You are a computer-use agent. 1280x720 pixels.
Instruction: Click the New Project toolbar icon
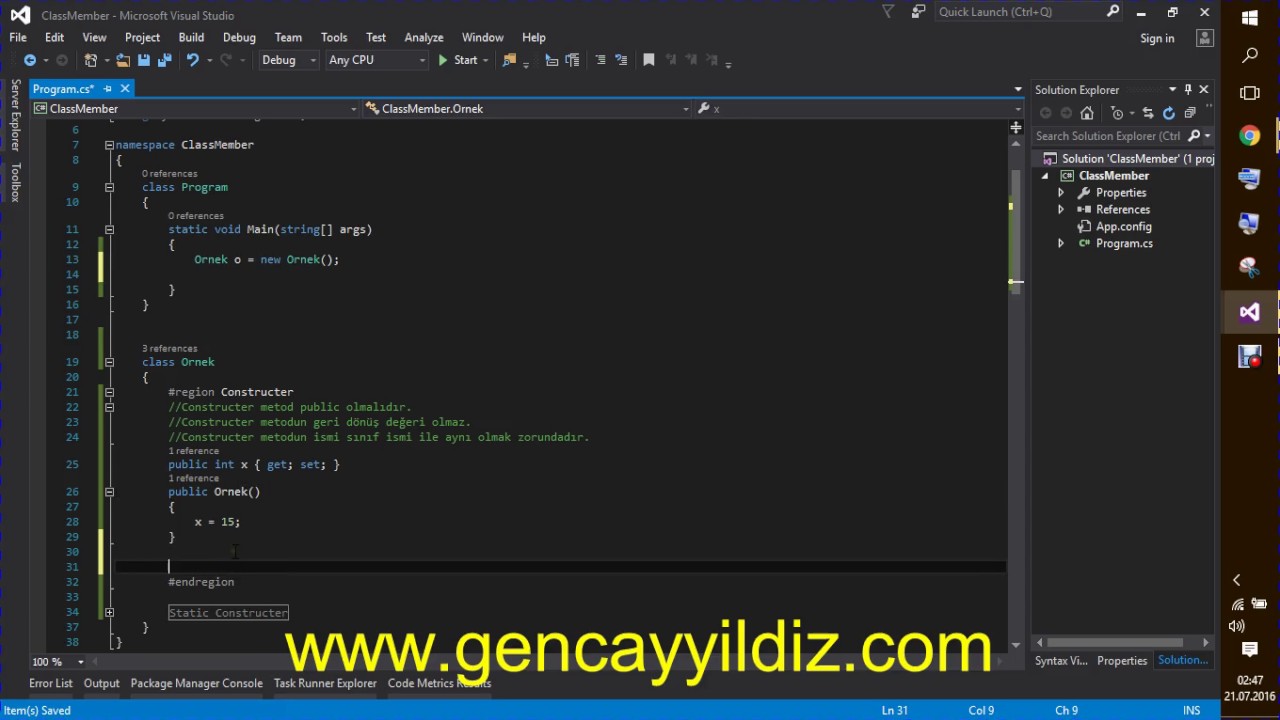pyautogui.click(x=91, y=60)
